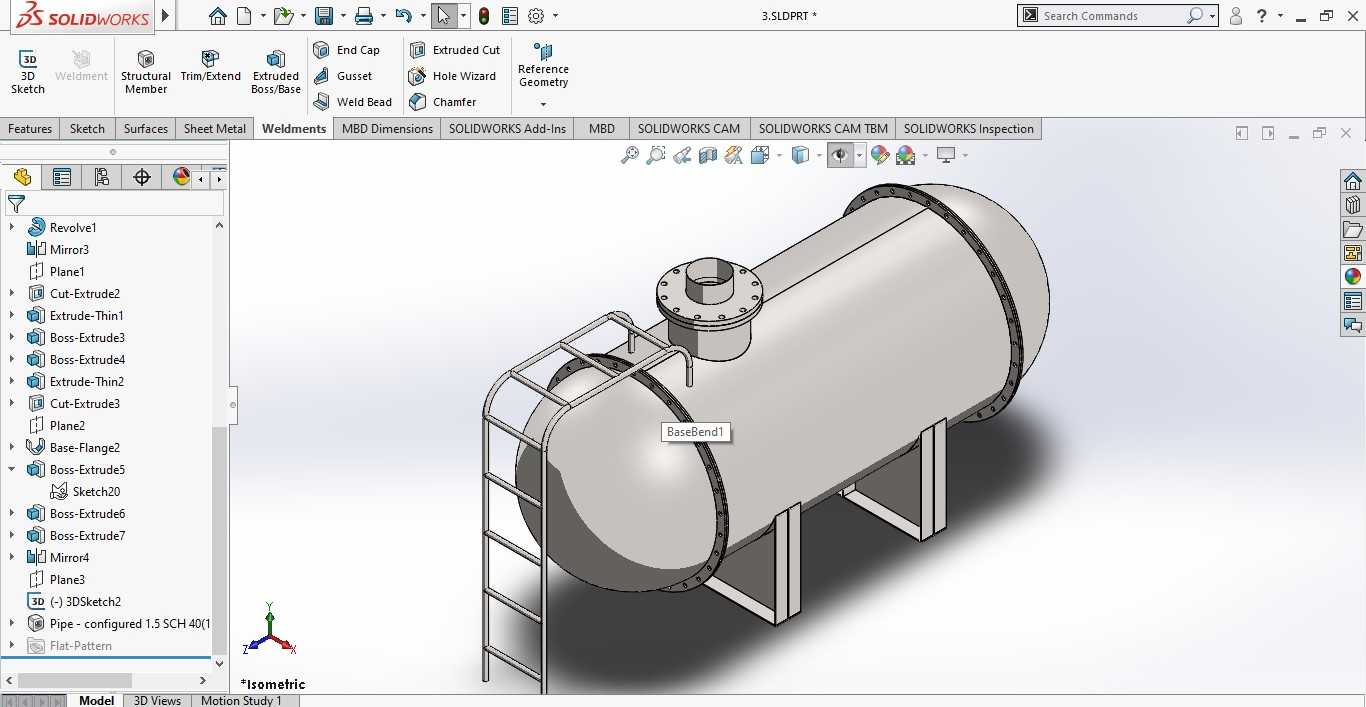Open the Design Library in the task pane

click(1353, 205)
